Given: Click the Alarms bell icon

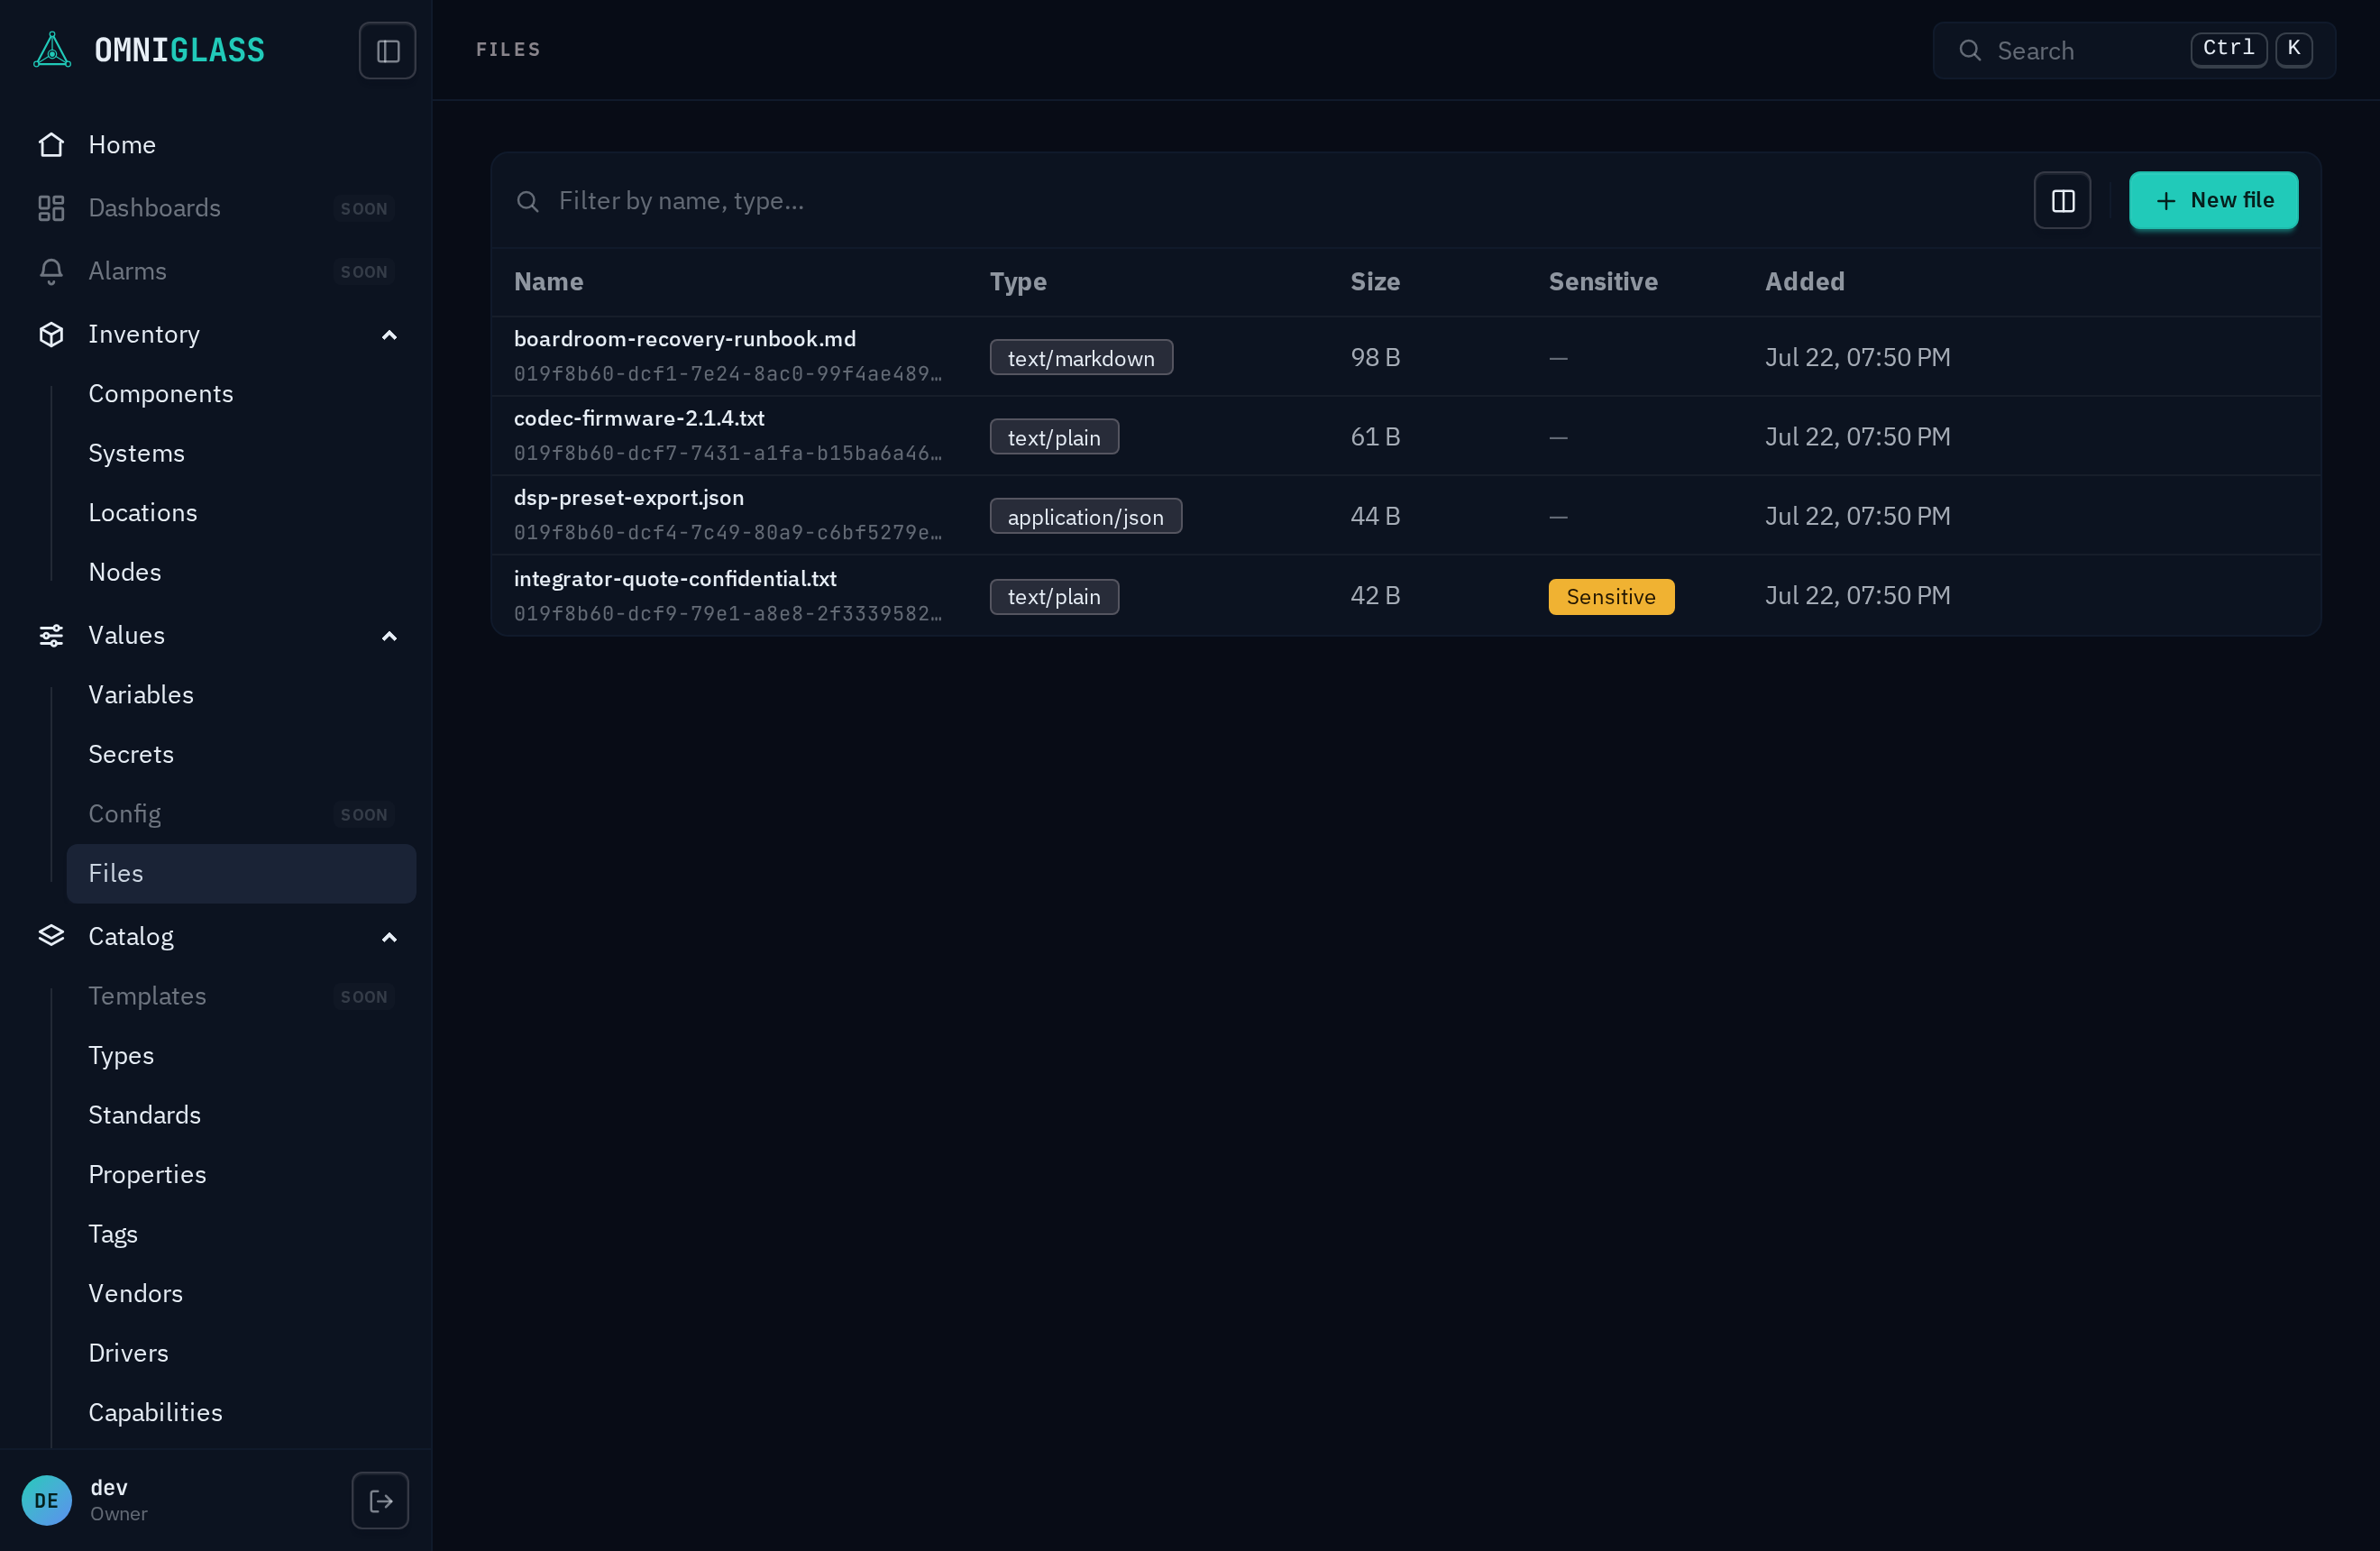Looking at the screenshot, I should (x=51, y=271).
